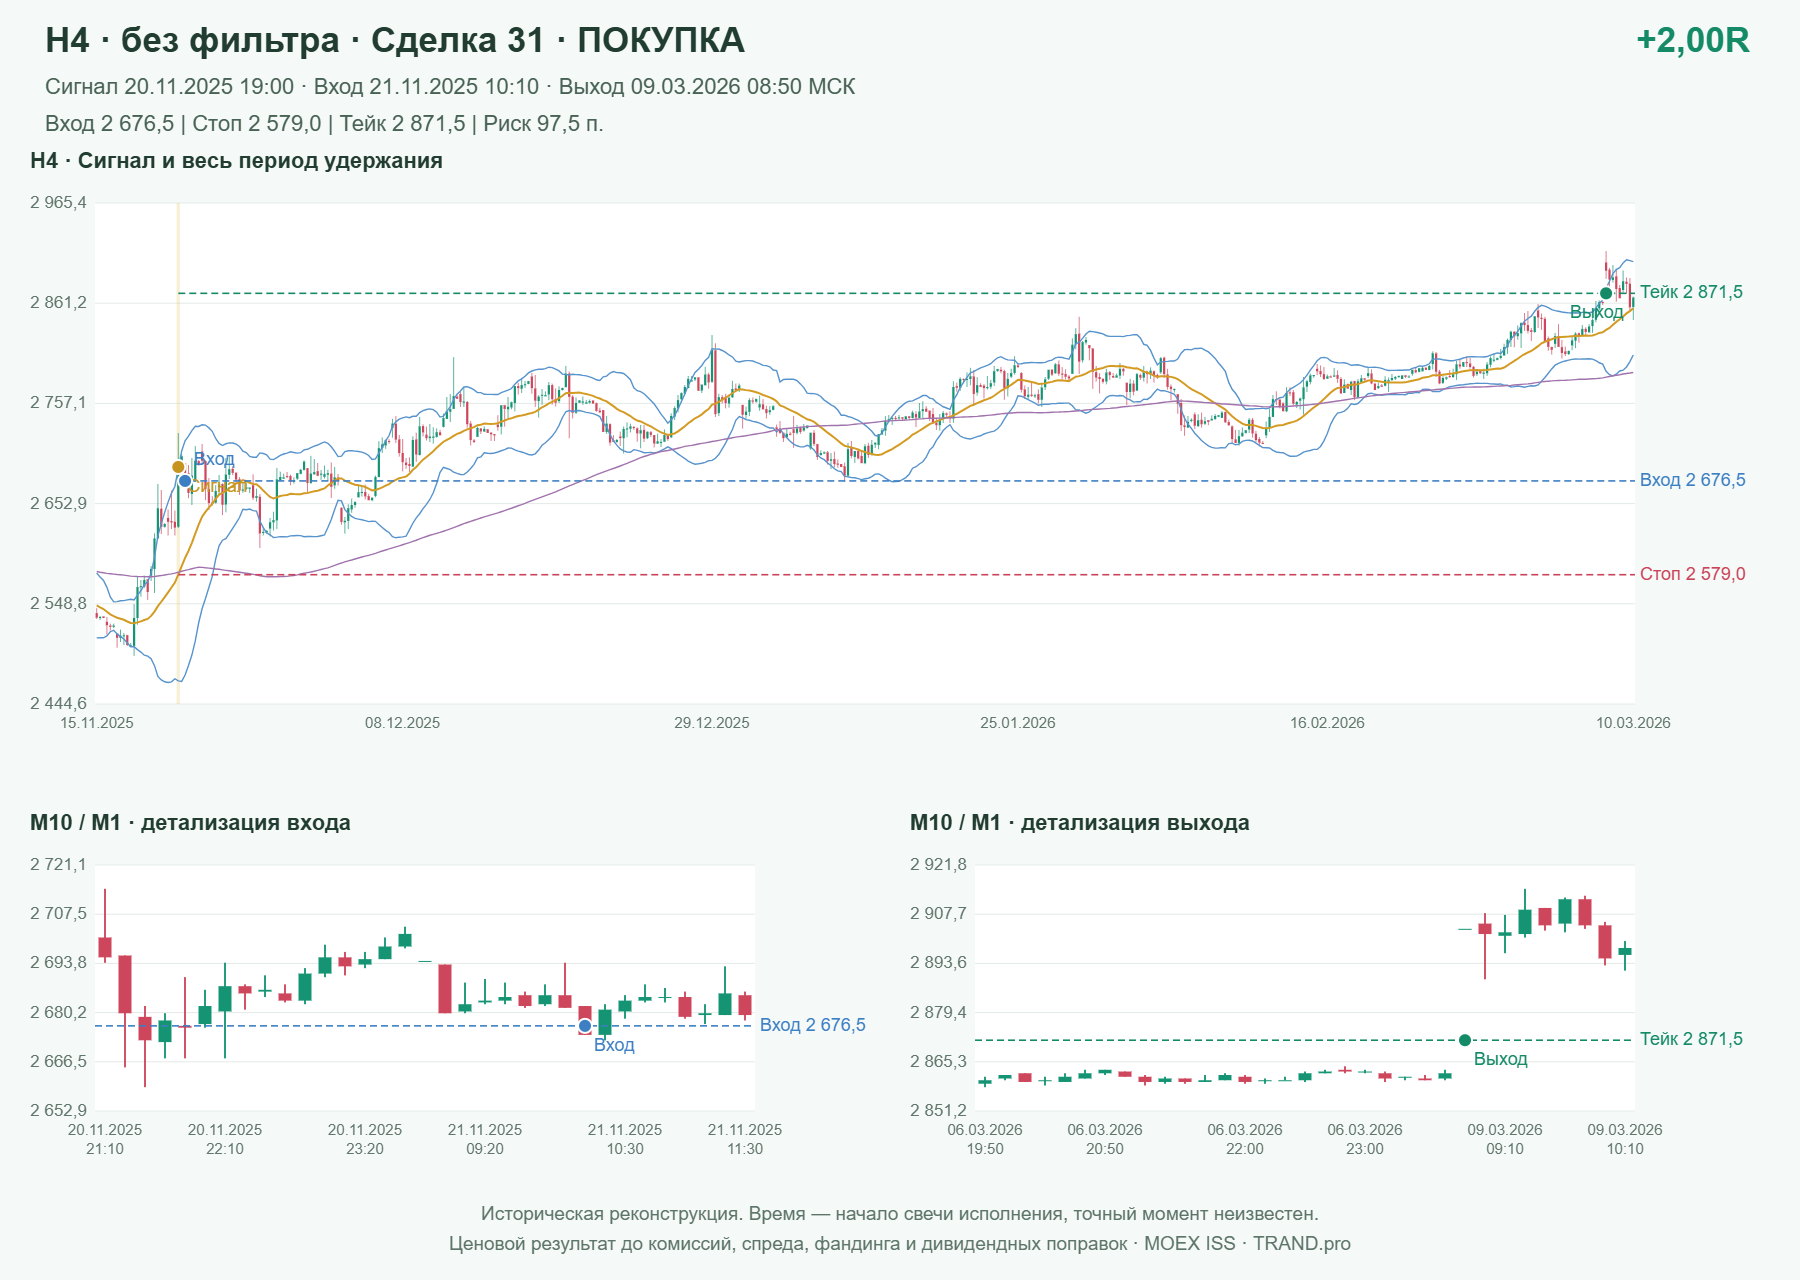
Task: Click 'Тейк 2 871,5' label in exit detail chart
Action: 1691,1039
